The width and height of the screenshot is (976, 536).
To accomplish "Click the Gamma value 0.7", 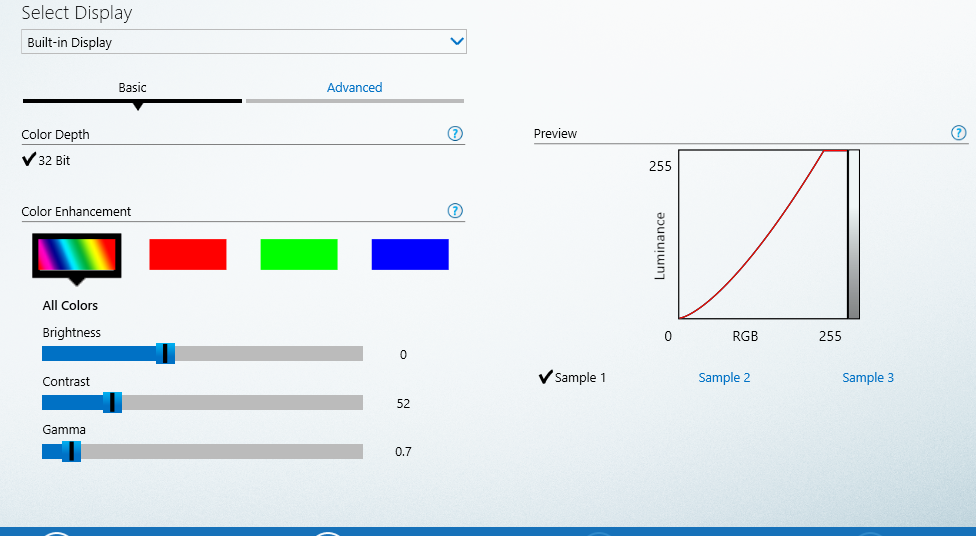I will pos(403,452).
